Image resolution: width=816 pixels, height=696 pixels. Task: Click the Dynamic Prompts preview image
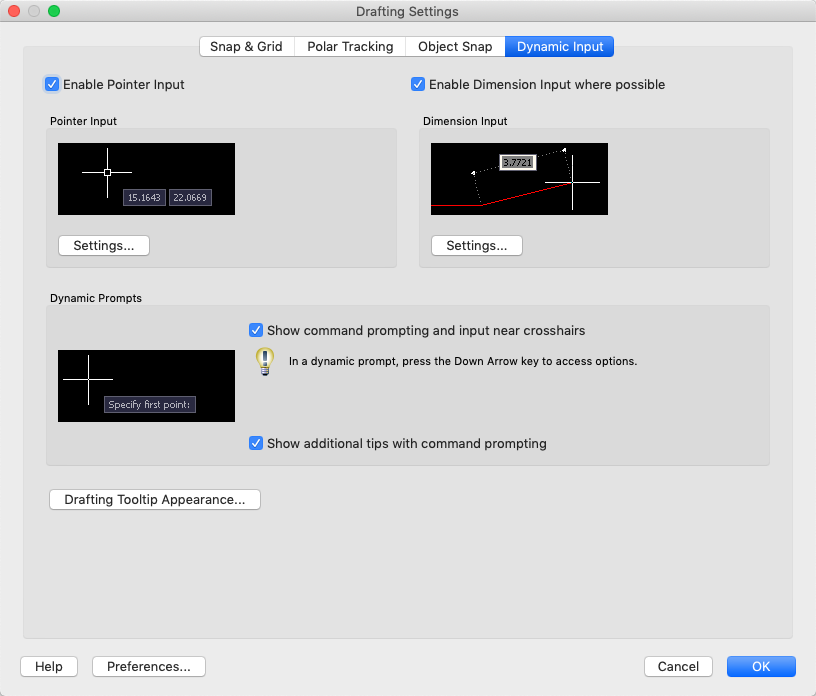[x=146, y=386]
